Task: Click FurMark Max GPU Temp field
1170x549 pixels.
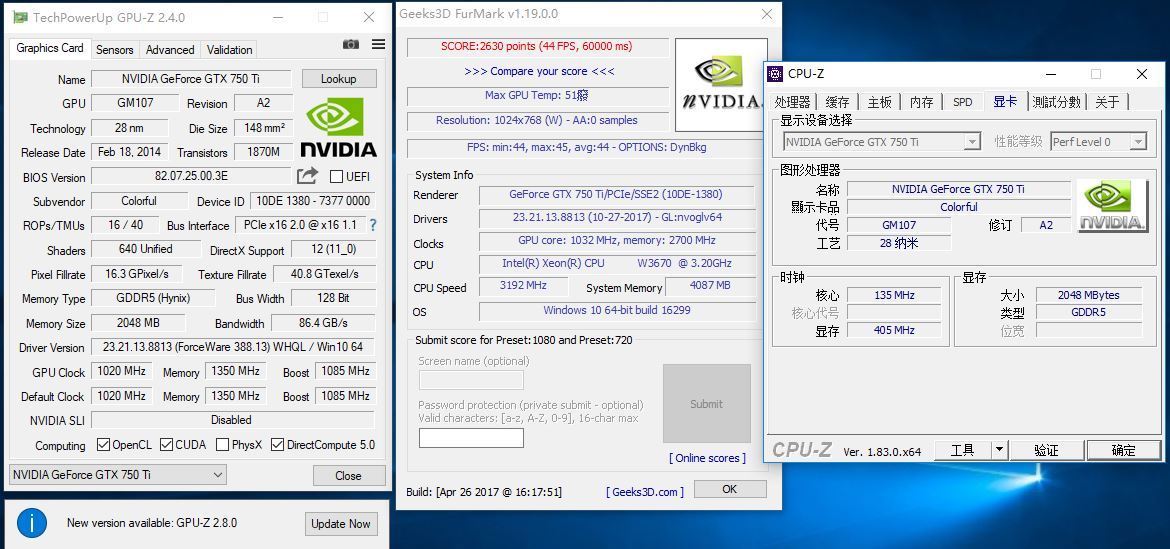Action: (x=537, y=96)
